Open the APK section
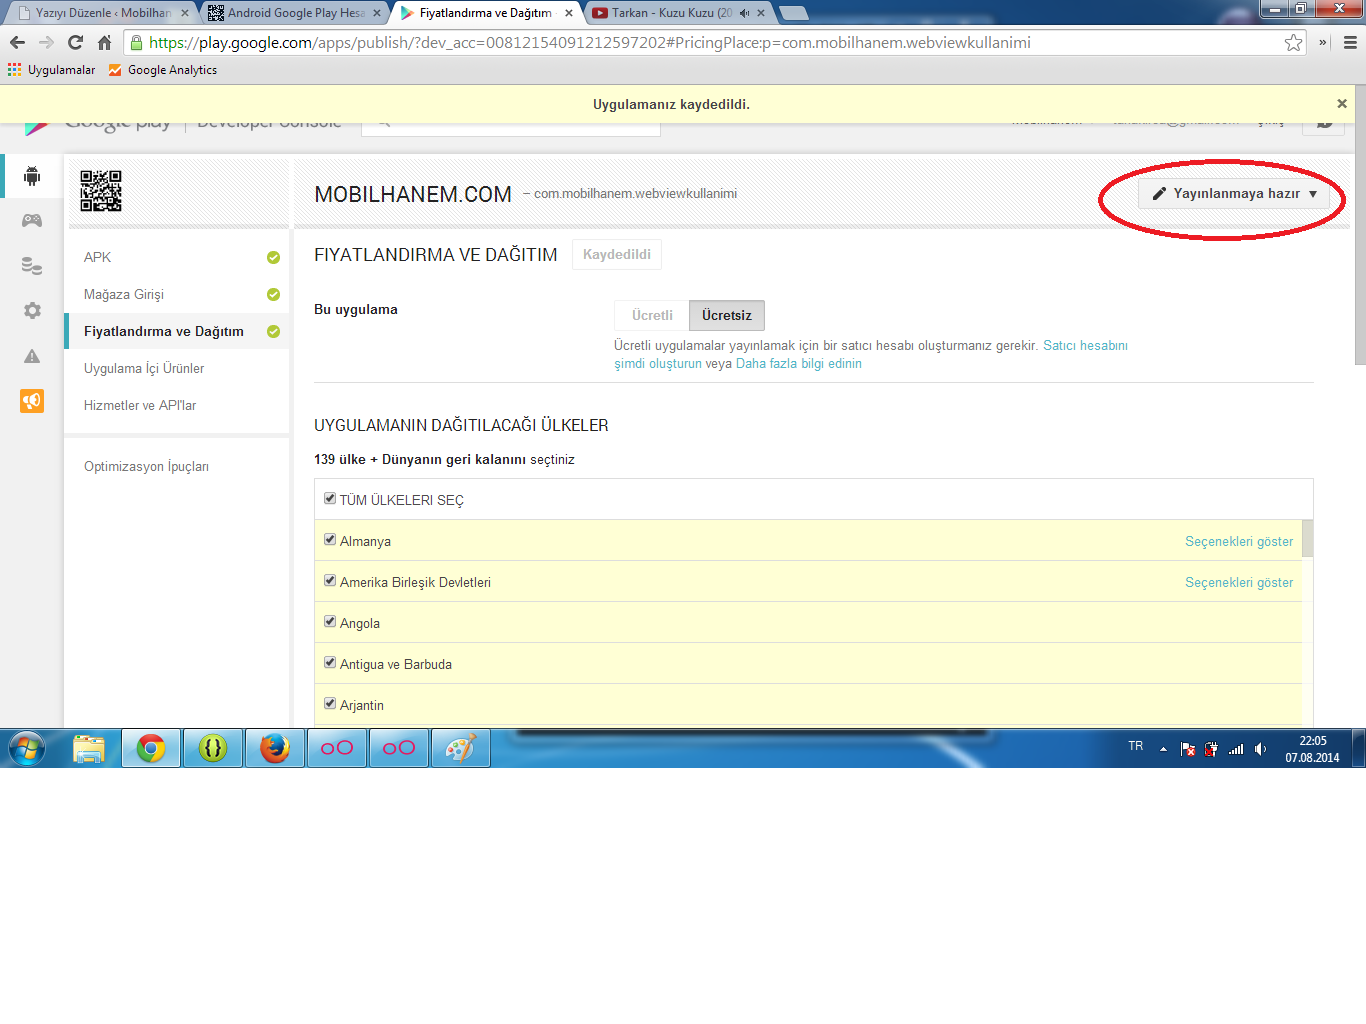This screenshot has height=1024, width=1366. click(176, 257)
